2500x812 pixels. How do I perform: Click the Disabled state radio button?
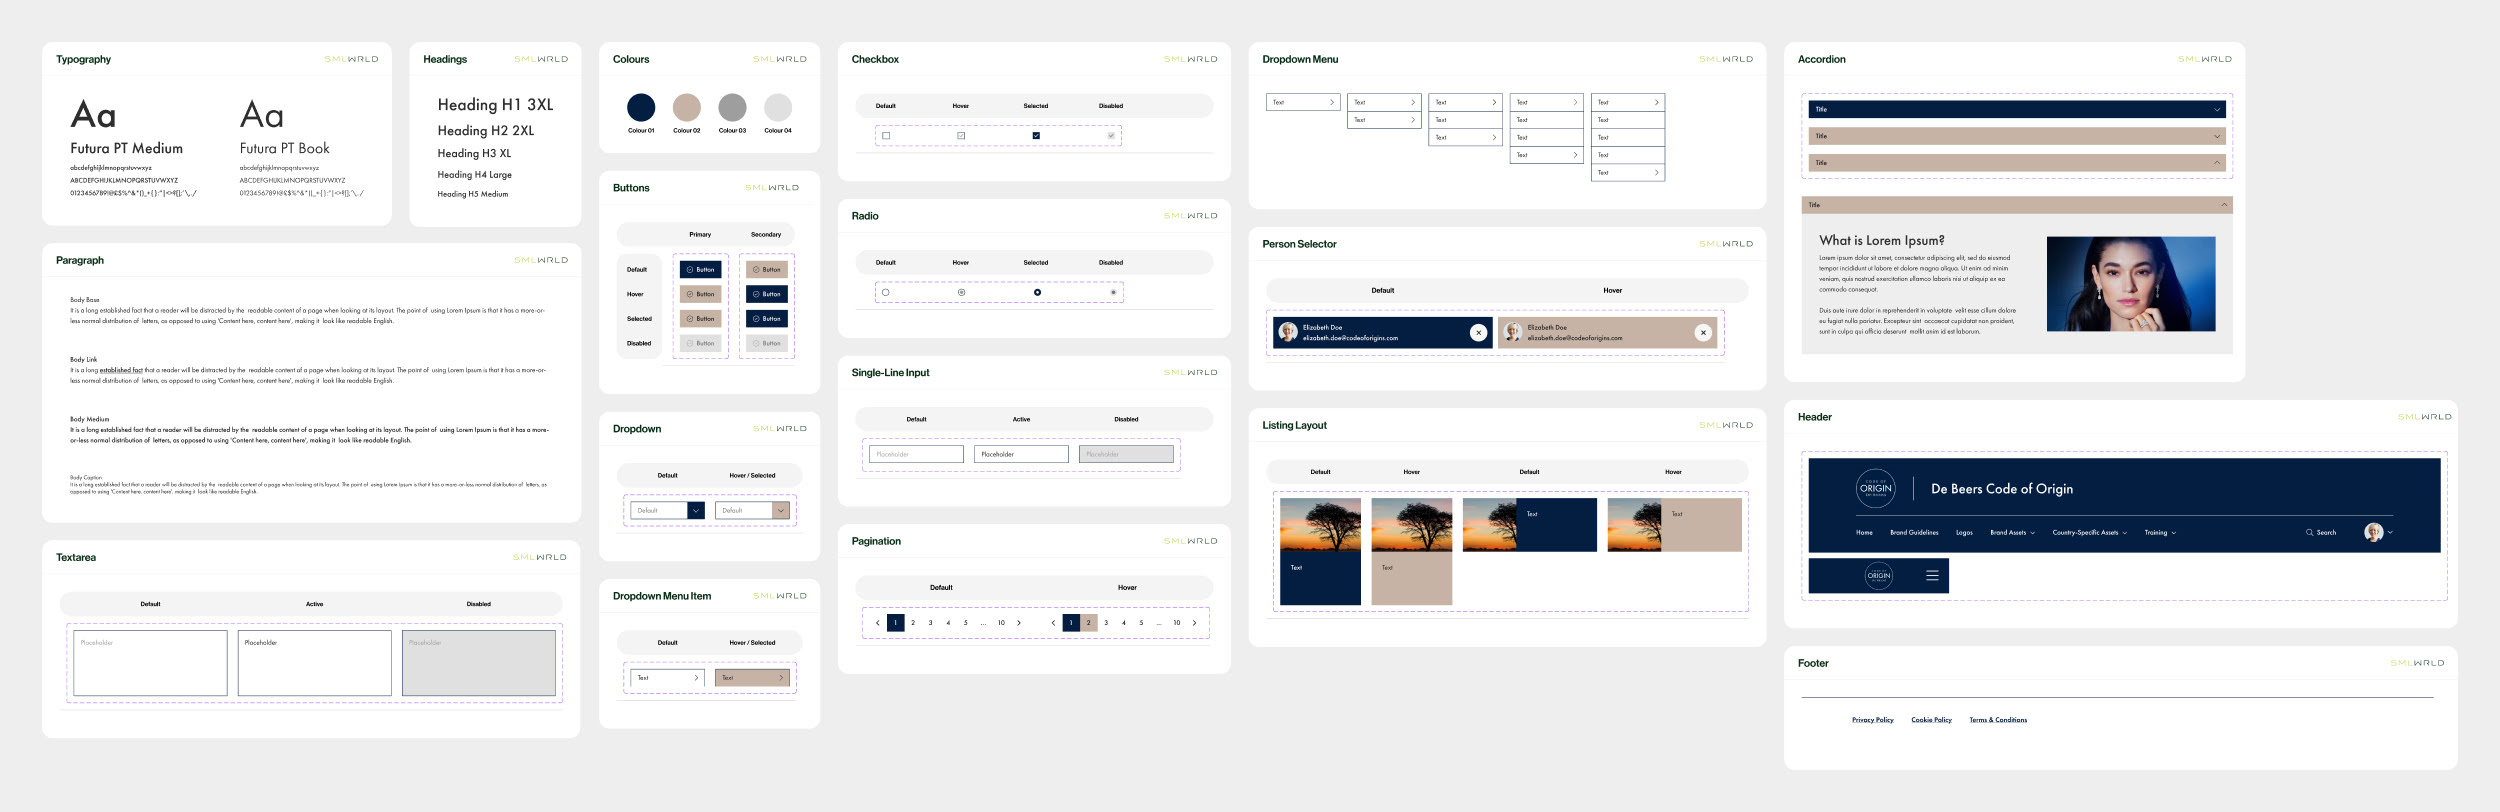click(x=1113, y=293)
